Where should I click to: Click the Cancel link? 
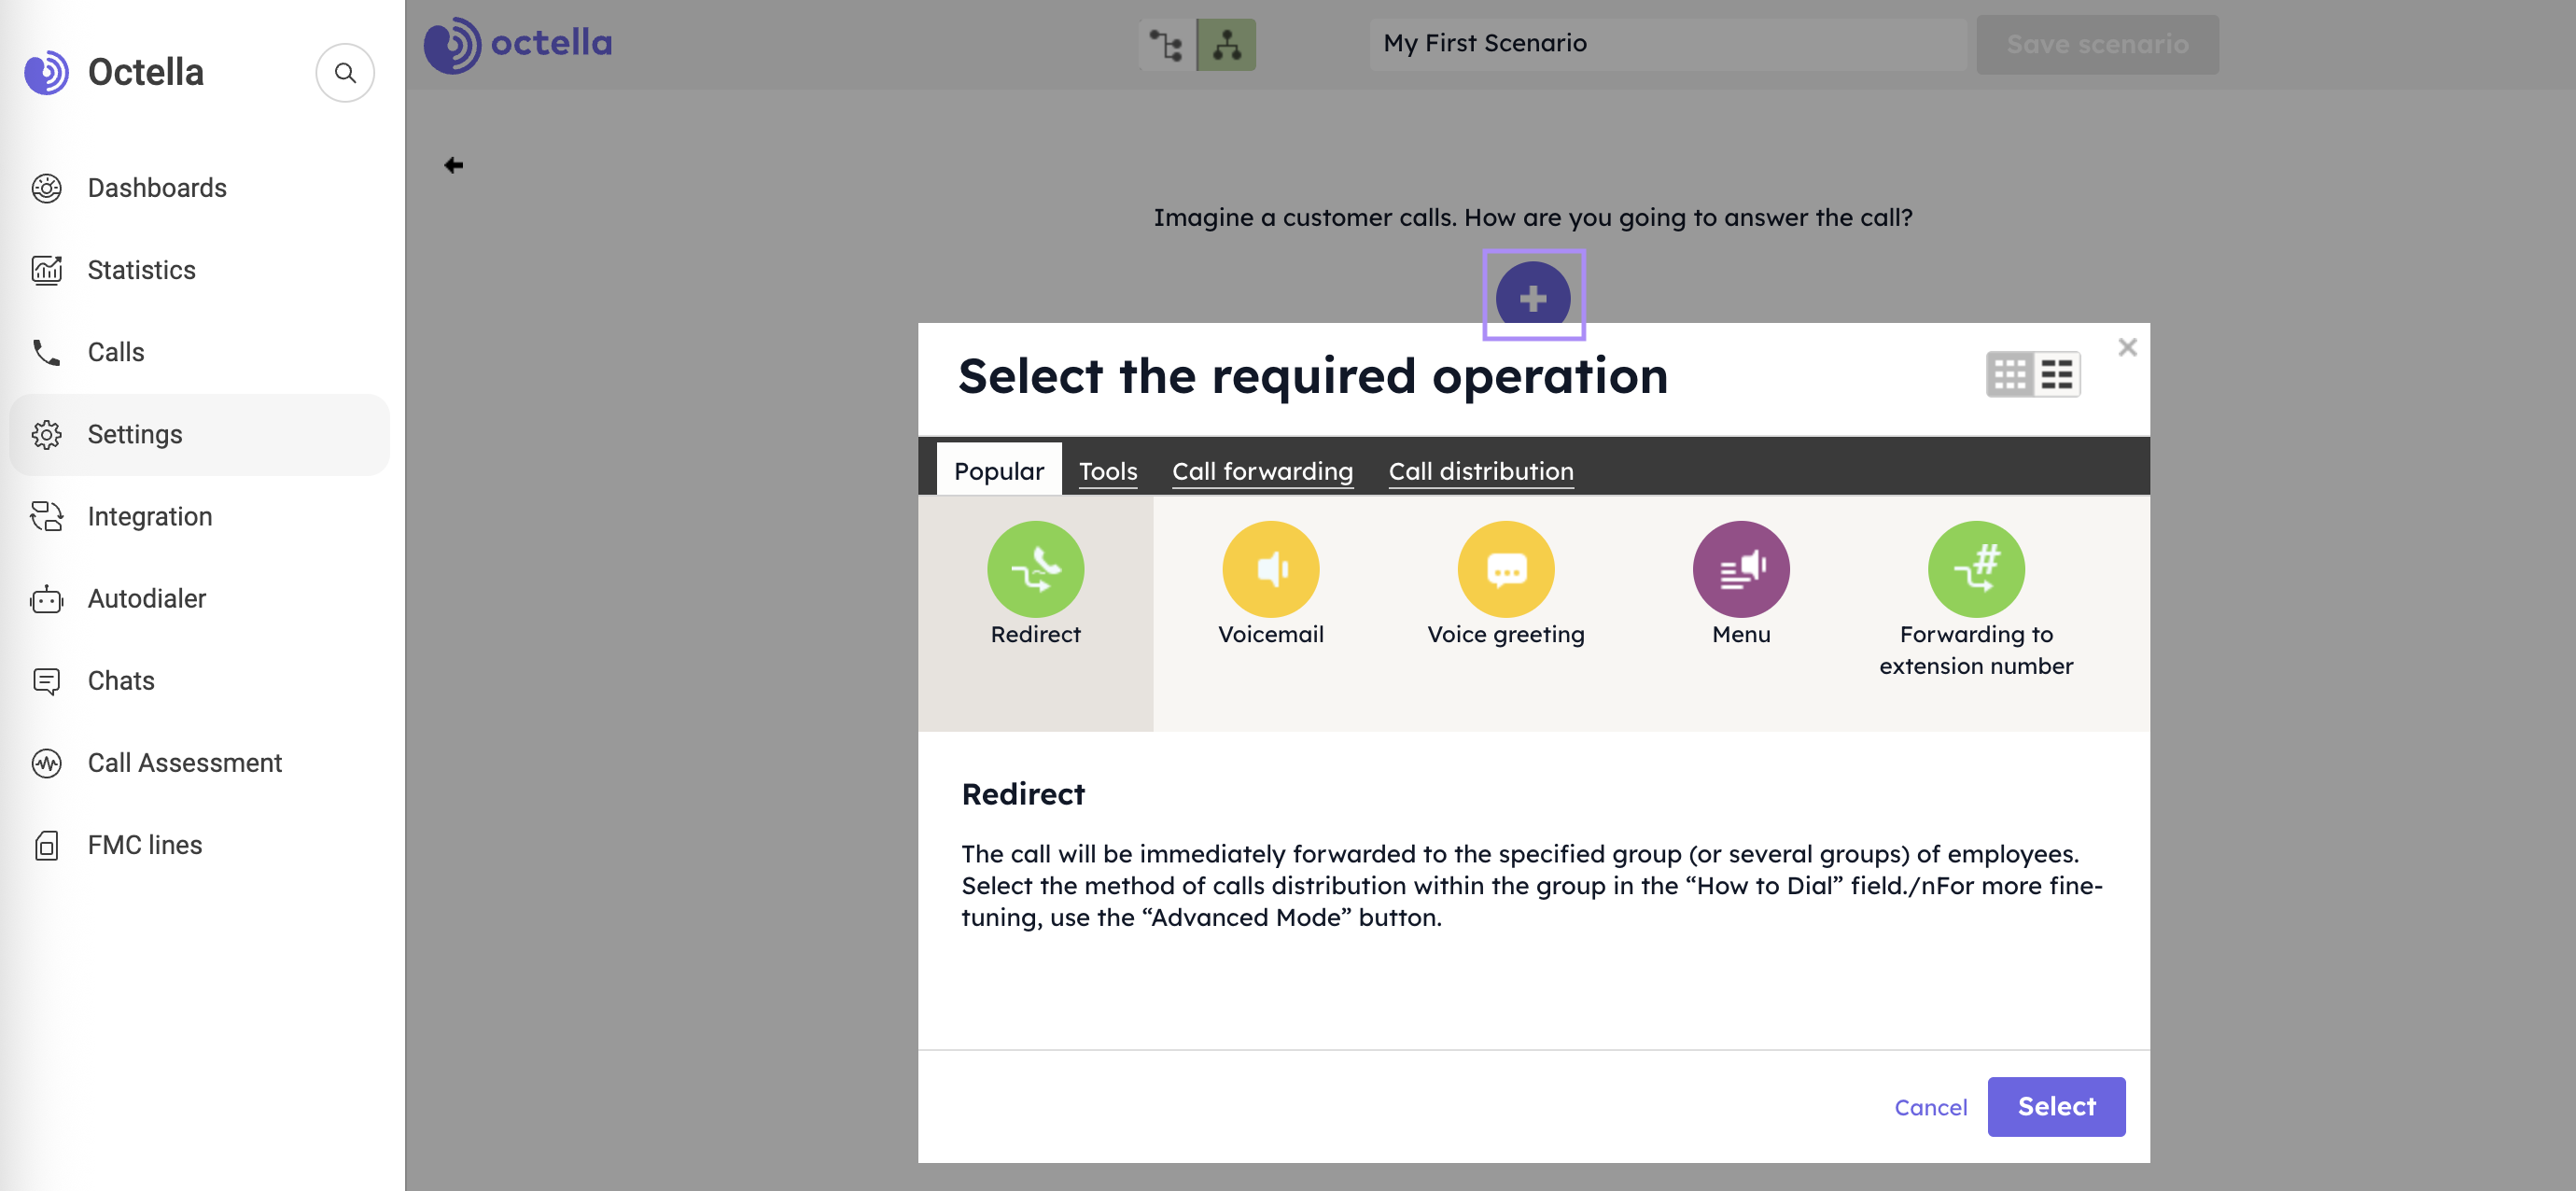click(x=1929, y=1107)
